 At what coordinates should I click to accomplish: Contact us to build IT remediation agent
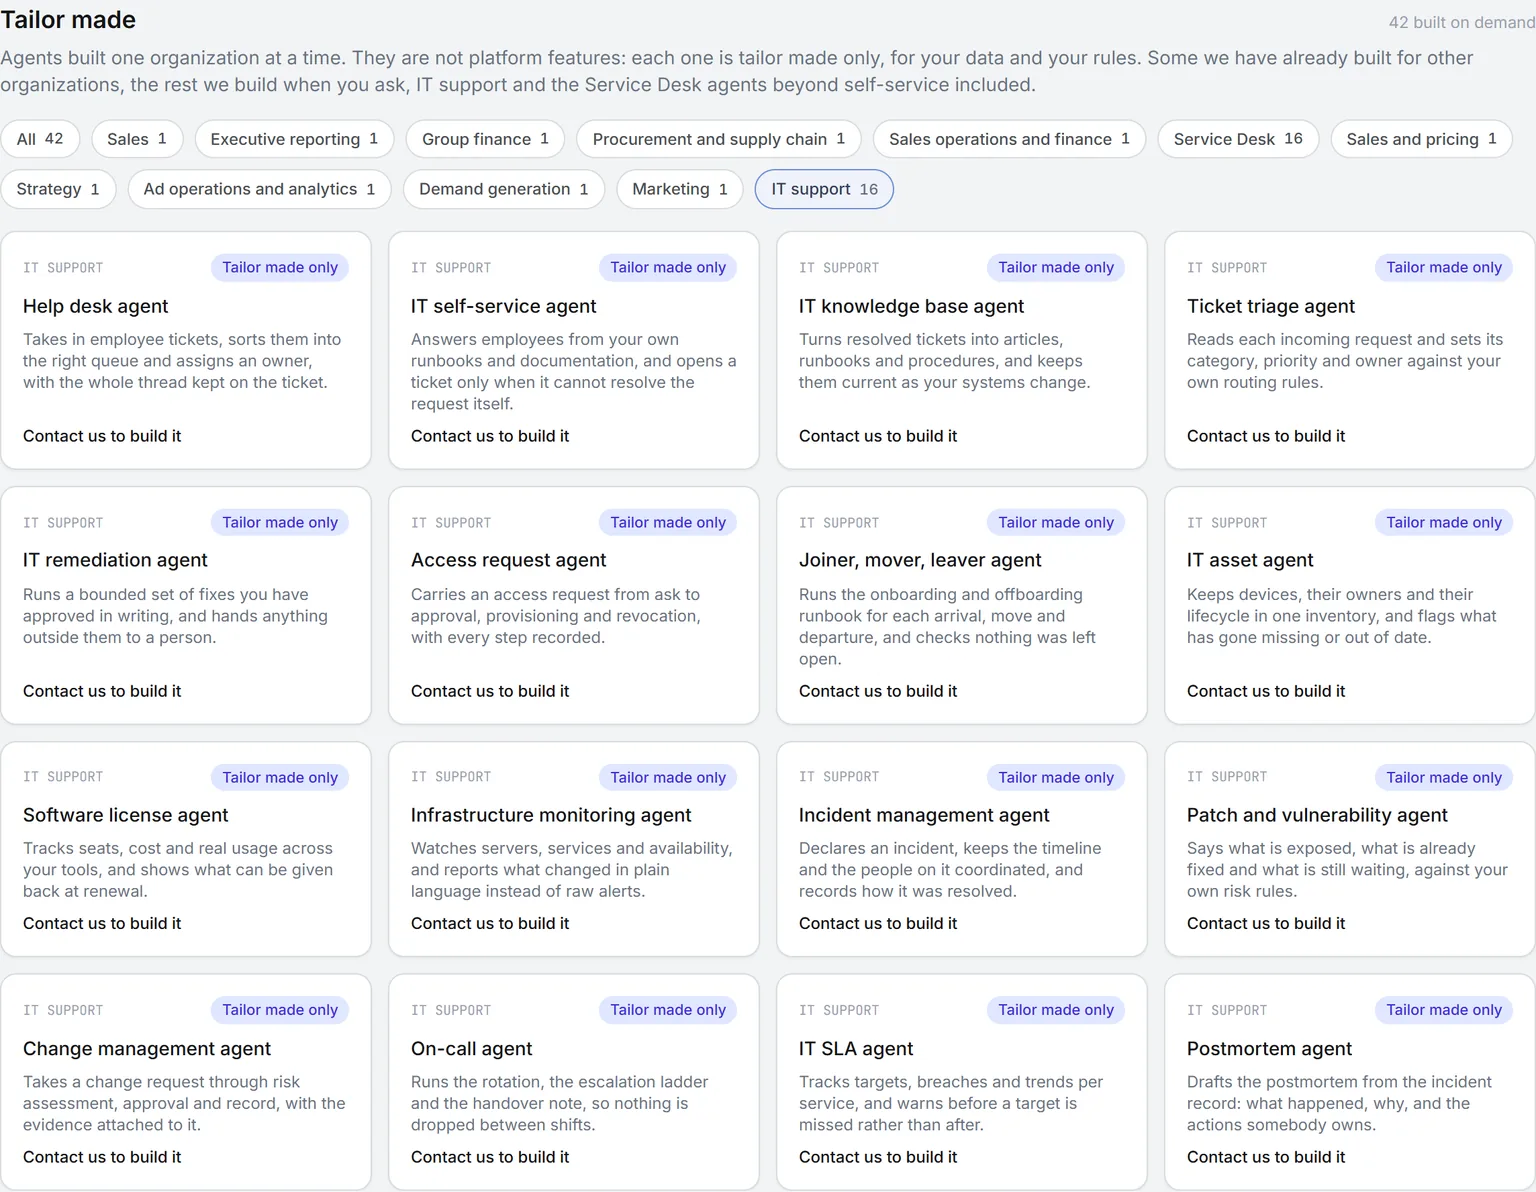coord(102,691)
